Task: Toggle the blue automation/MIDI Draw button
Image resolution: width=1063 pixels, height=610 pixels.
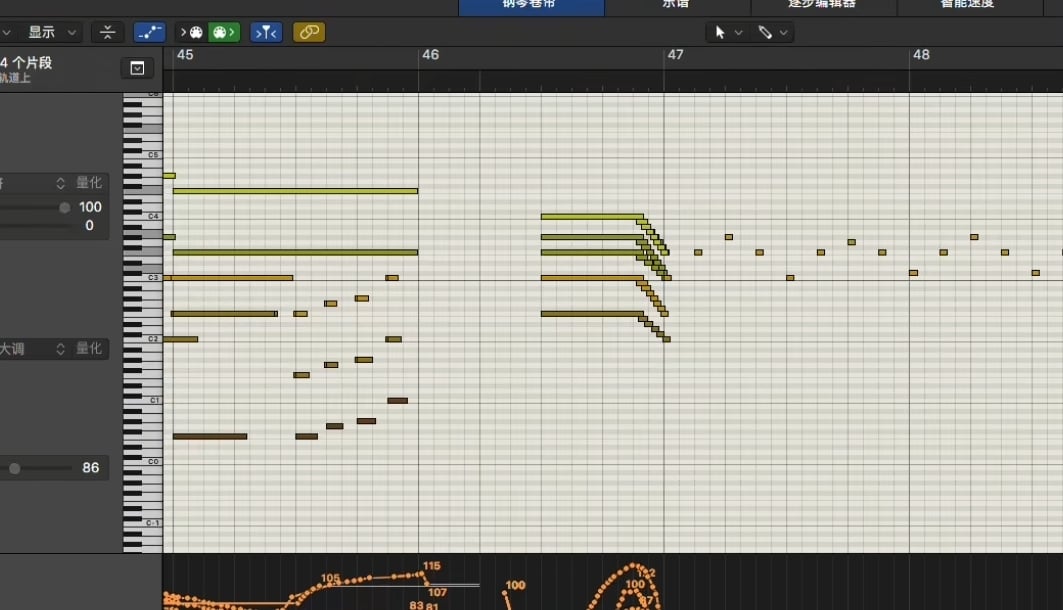Action: tap(149, 32)
